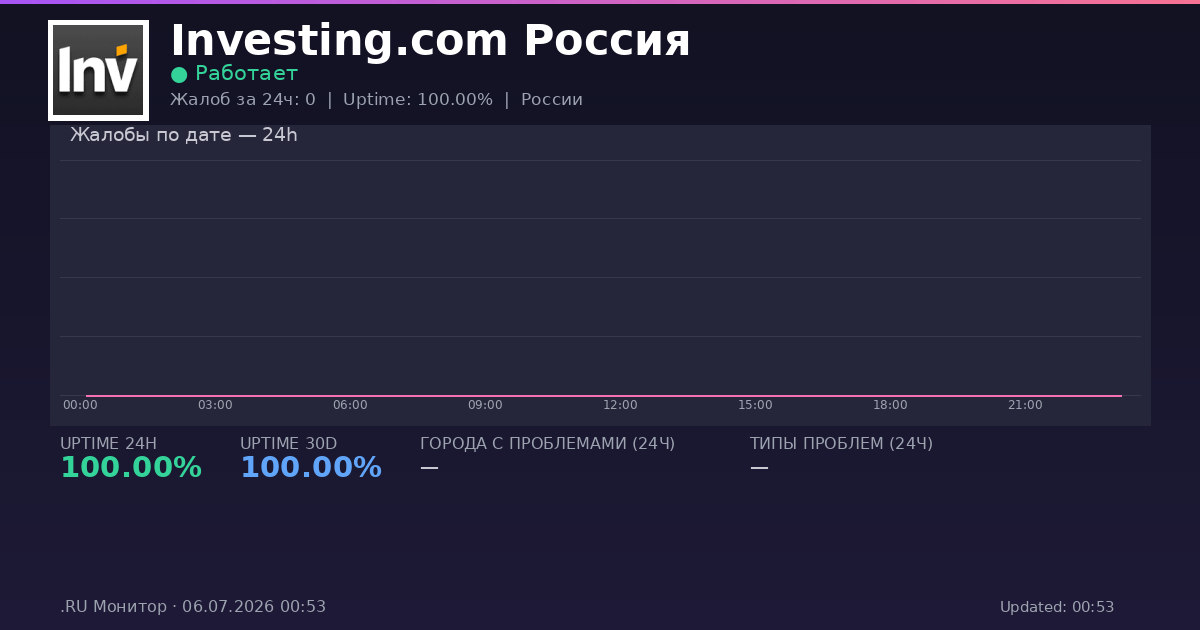
Task: Click the 15:00 time axis label
Action: pyautogui.click(x=755, y=405)
